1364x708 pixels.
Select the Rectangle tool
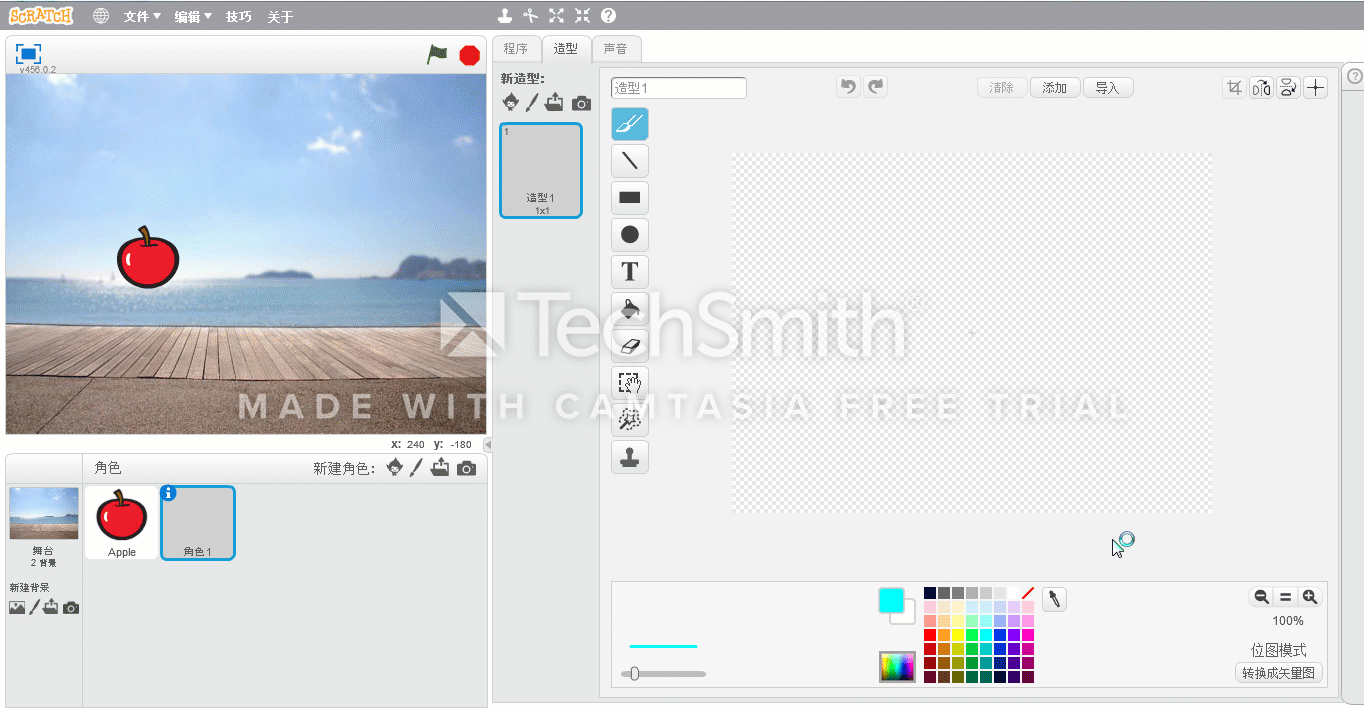click(630, 198)
